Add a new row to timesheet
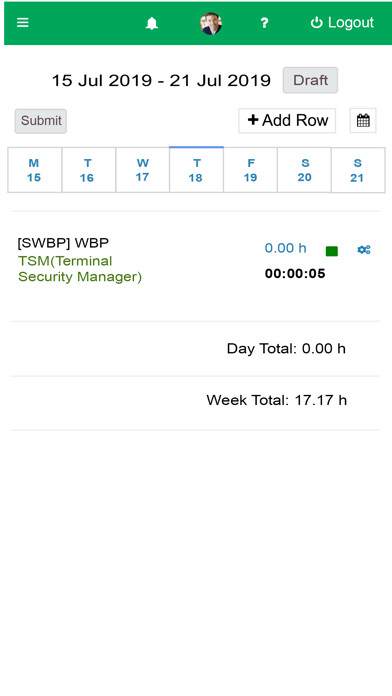Viewport: 392px width, 696px height. point(287,120)
